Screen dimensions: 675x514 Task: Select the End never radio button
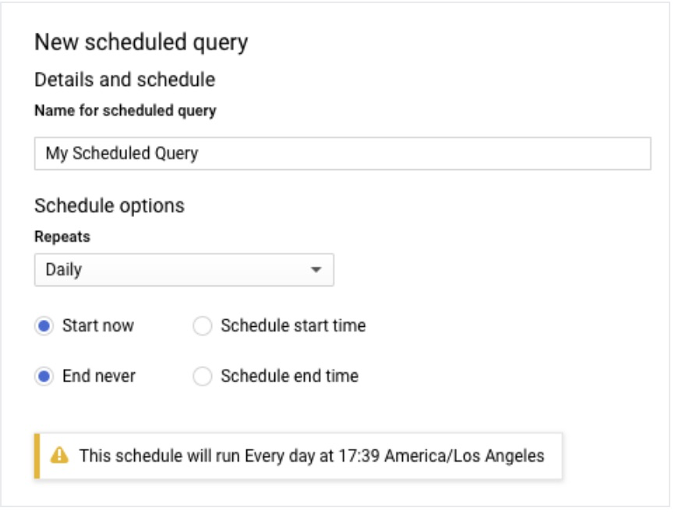click(44, 376)
